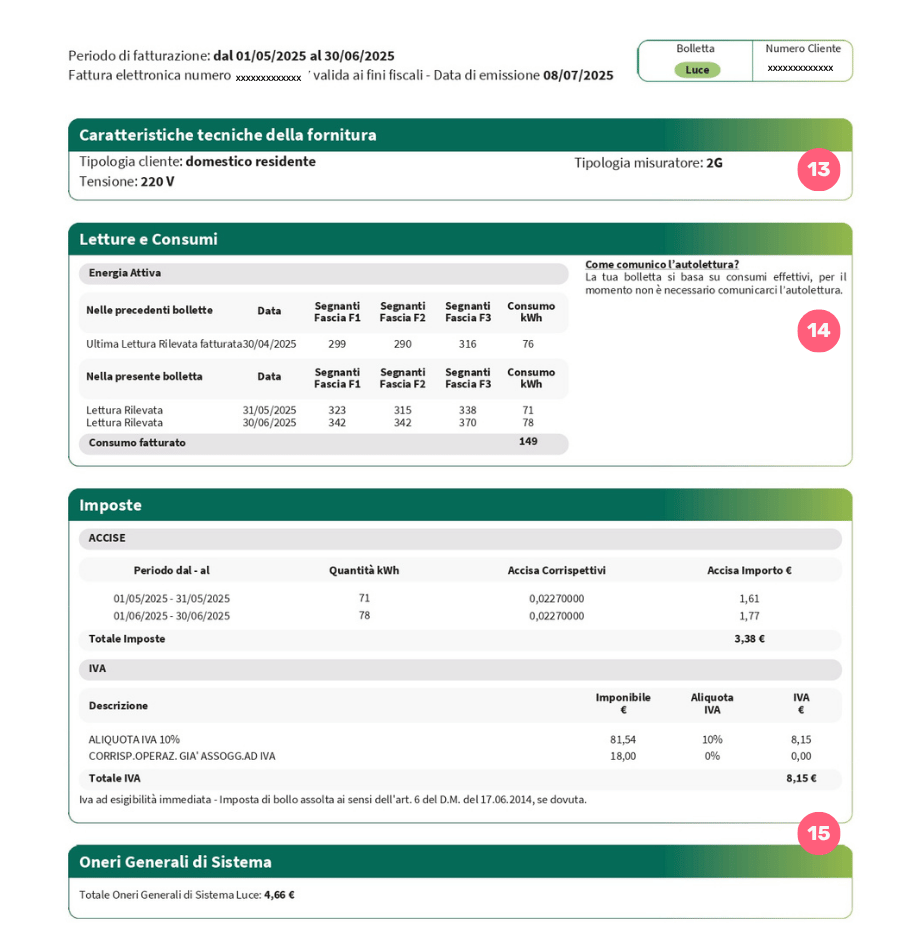Image resolution: width=900 pixels, height=951 pixels.
Task: Select the ALIQUOTA IVA 10% row
Action: 134,739
